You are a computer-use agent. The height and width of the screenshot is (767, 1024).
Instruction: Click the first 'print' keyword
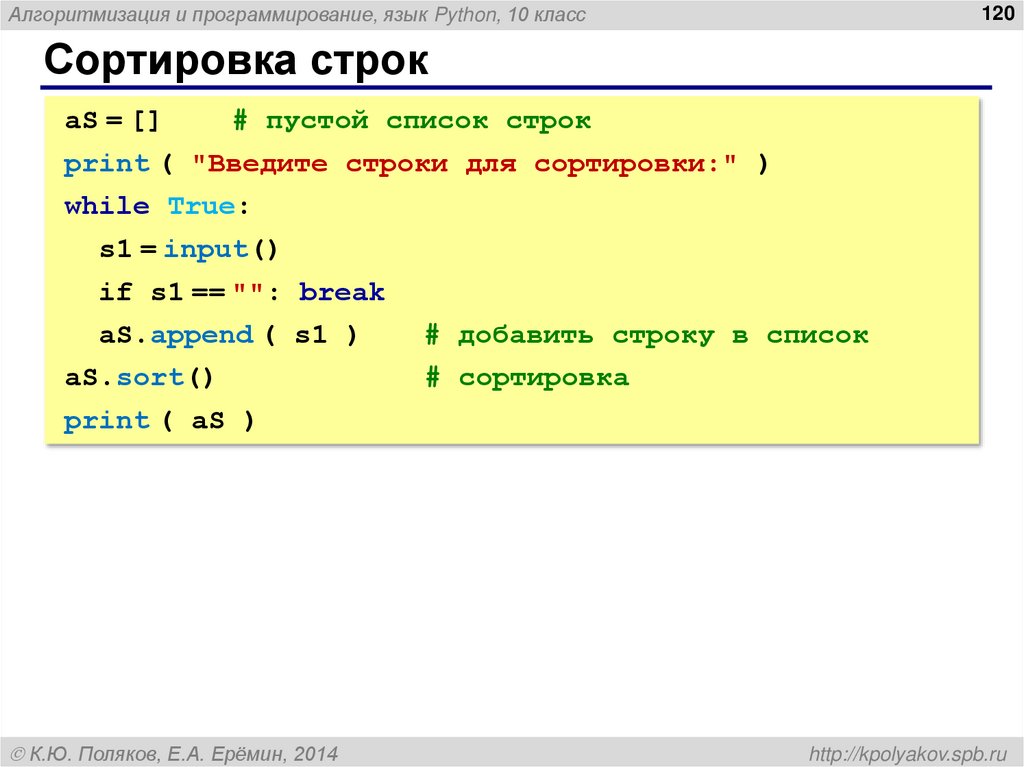(106, 164)
